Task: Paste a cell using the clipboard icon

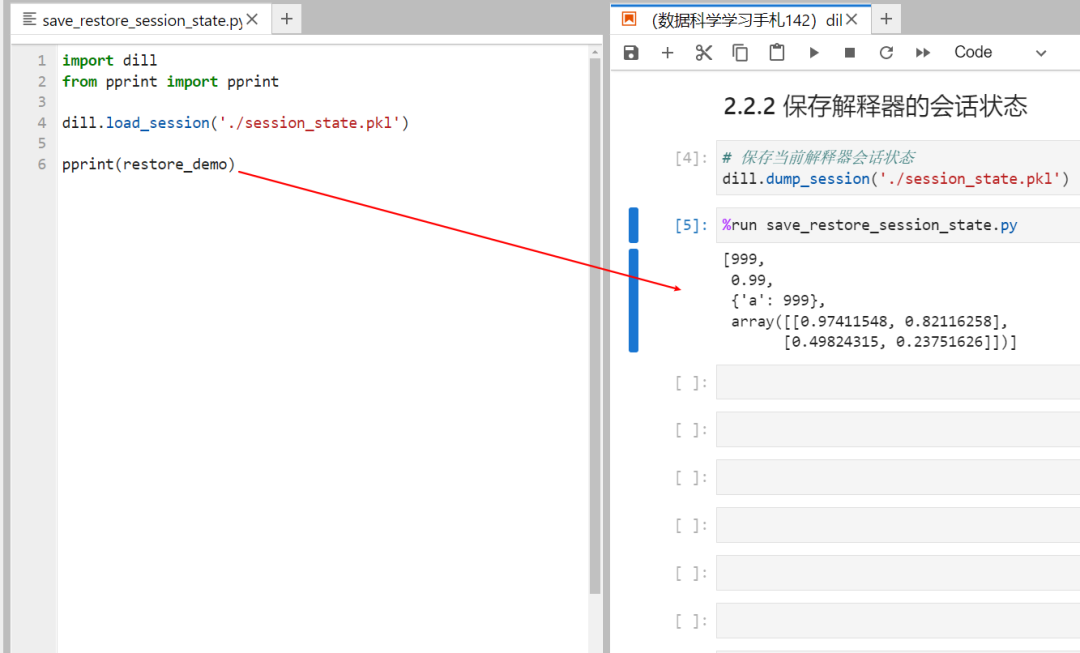Action: click(776, 52)
